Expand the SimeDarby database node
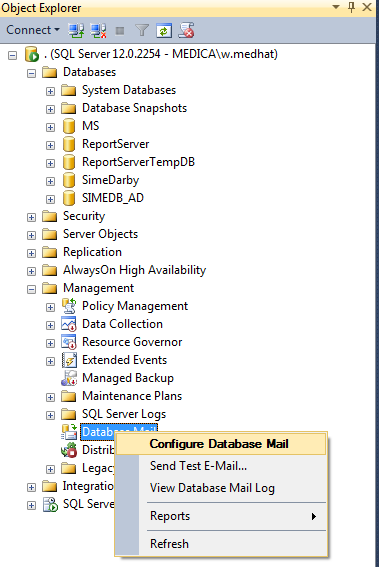The width and height of the screenshot is (379, 567). (x=50, y=181)
